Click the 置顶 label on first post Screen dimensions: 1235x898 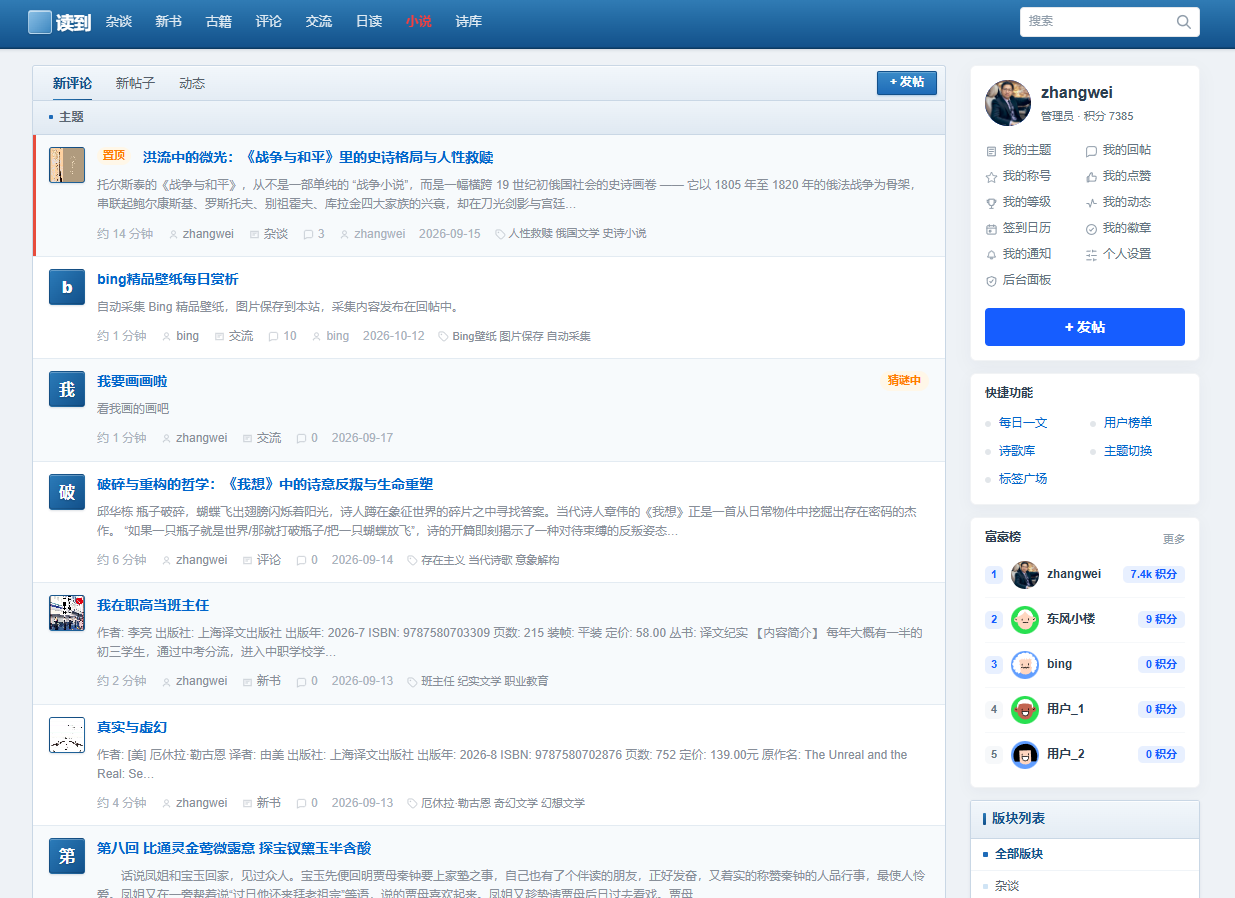click(114, 156)
